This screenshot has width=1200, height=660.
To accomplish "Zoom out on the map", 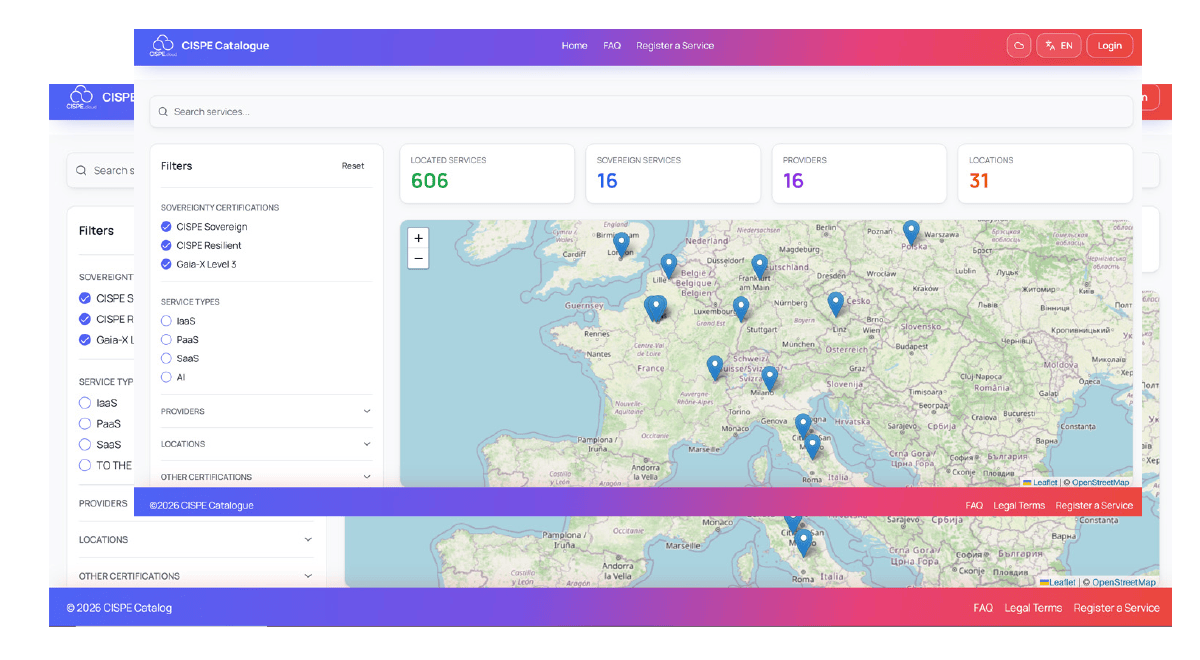I will coord(418,259).
